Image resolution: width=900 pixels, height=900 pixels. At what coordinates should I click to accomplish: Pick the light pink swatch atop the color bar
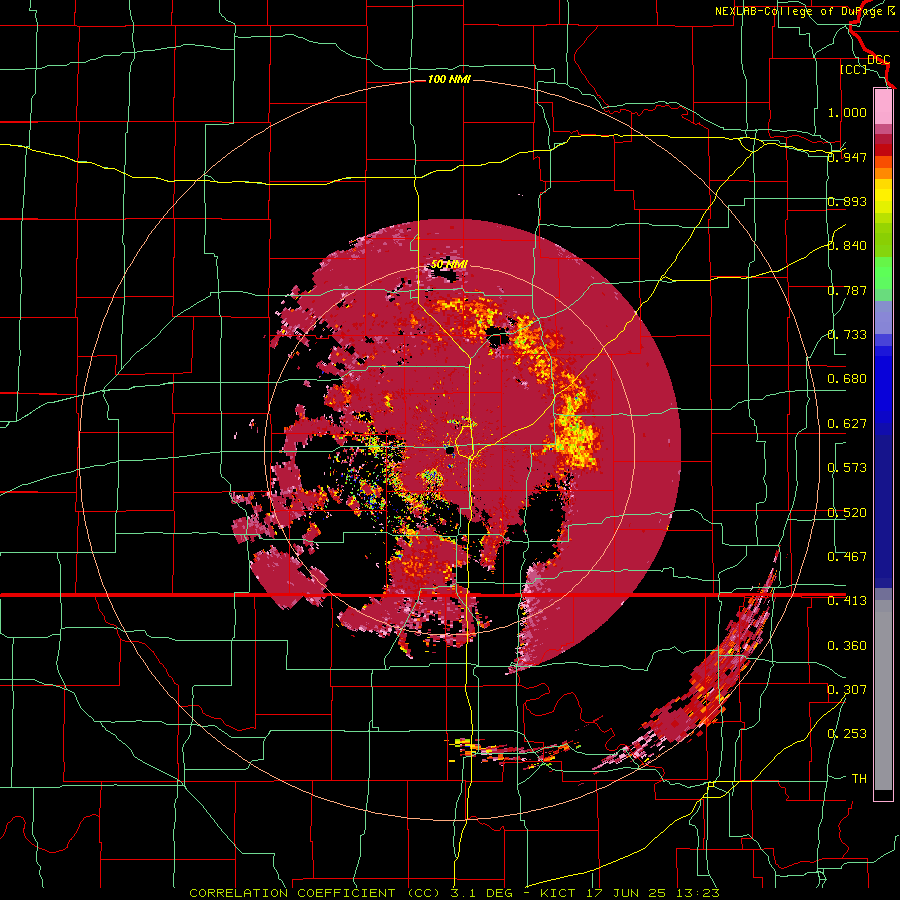[x=883, y=107]
